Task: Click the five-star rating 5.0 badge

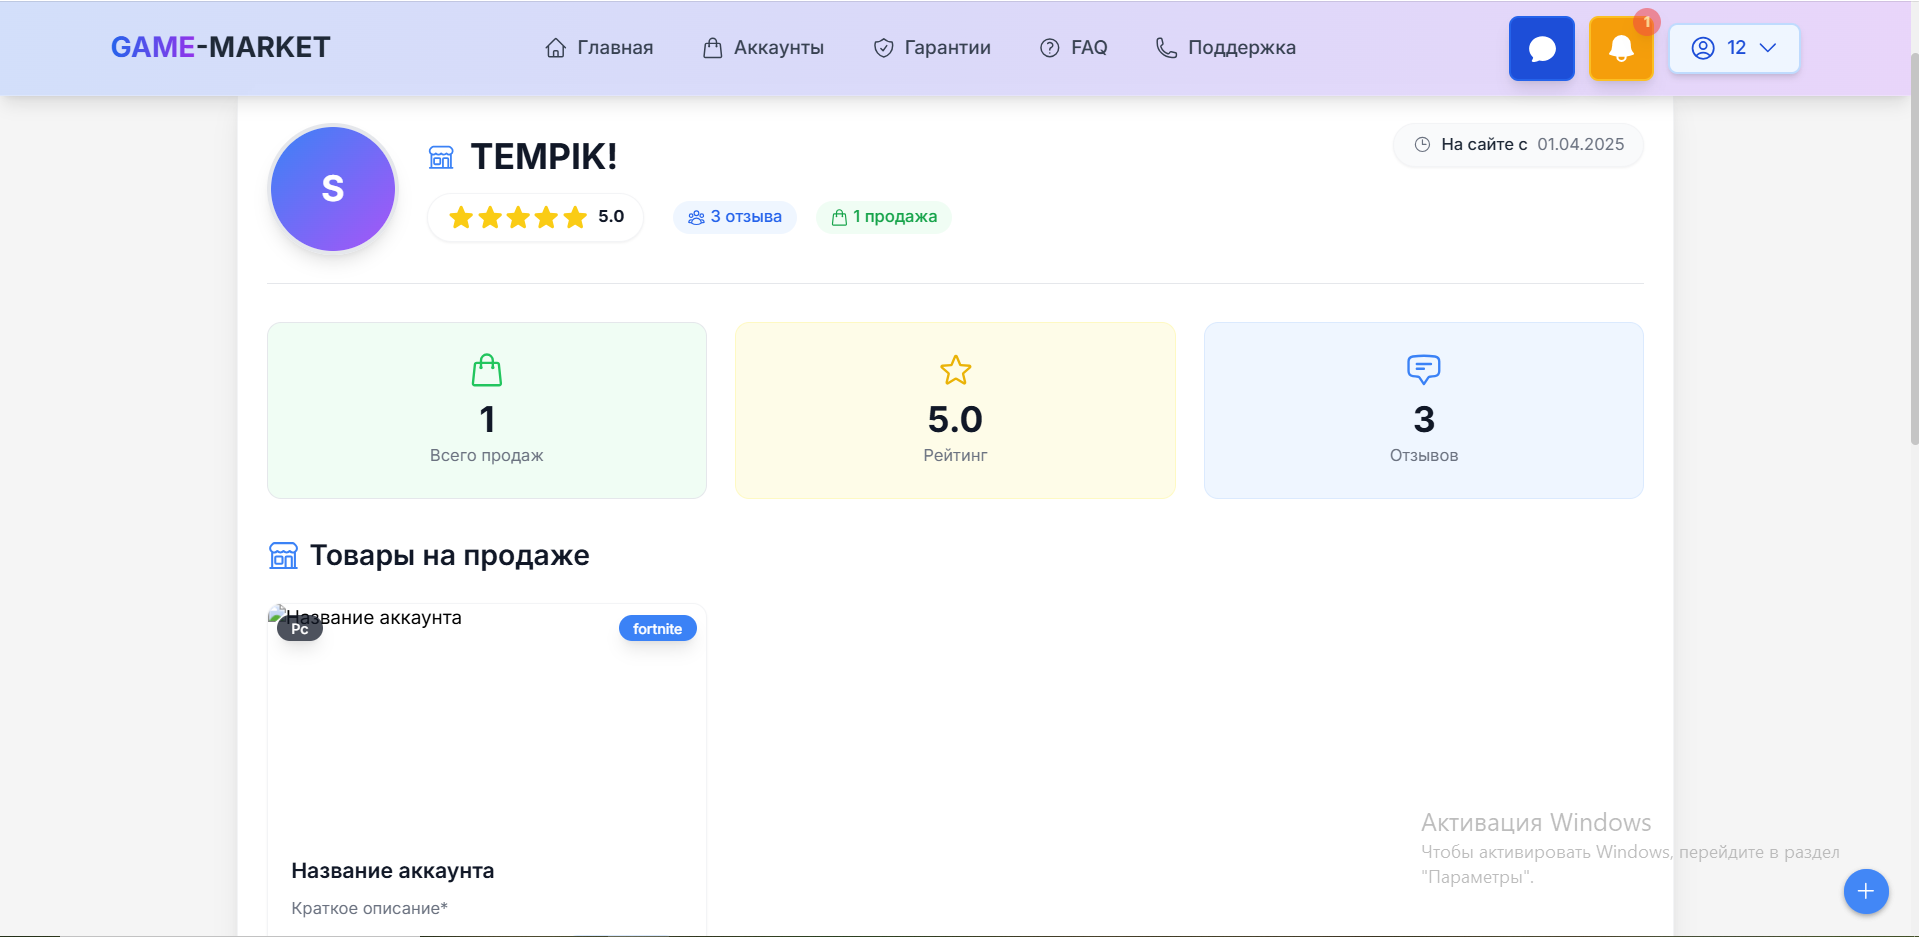Action: point(536,217)
